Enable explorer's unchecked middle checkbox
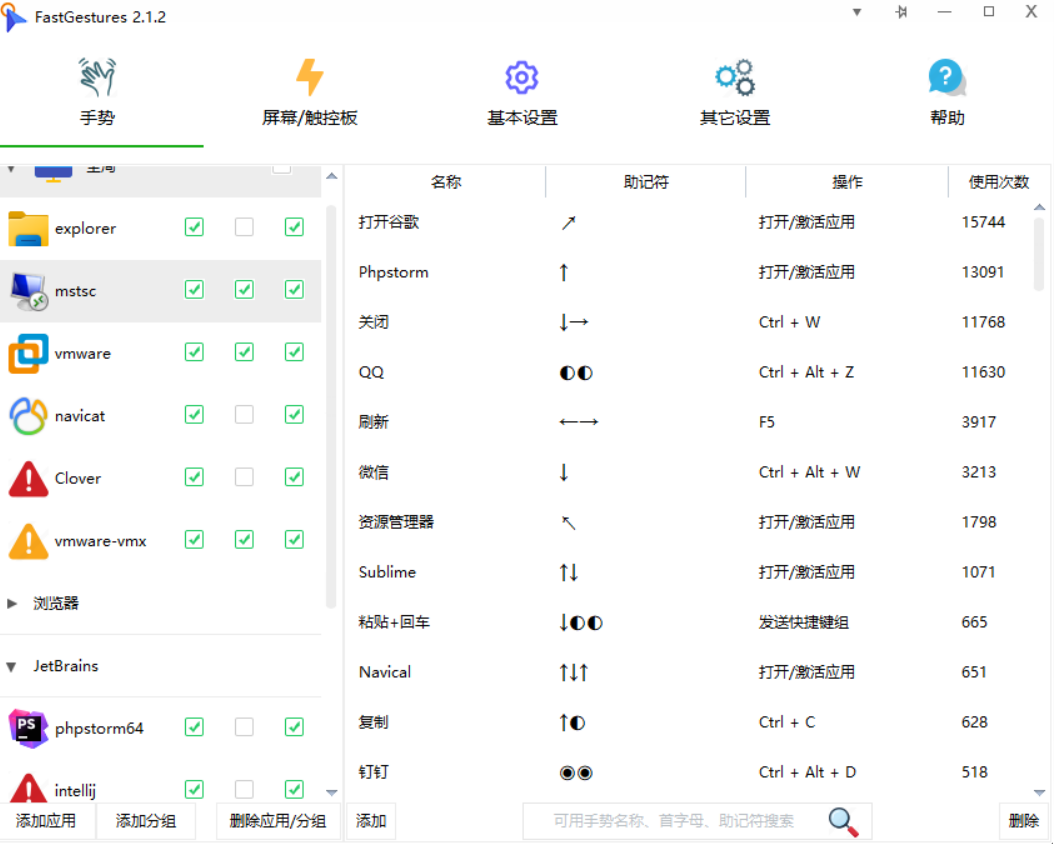The width and height of the screenshot is (1054, 844). point(244,227)
